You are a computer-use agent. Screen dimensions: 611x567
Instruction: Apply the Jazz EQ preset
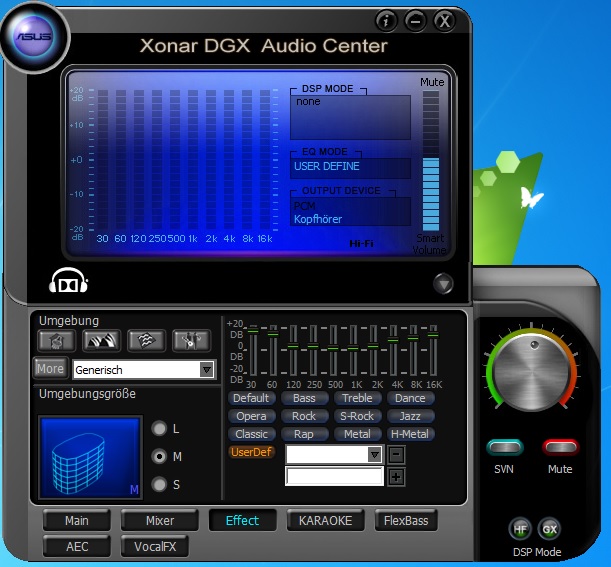coord(410,416)
